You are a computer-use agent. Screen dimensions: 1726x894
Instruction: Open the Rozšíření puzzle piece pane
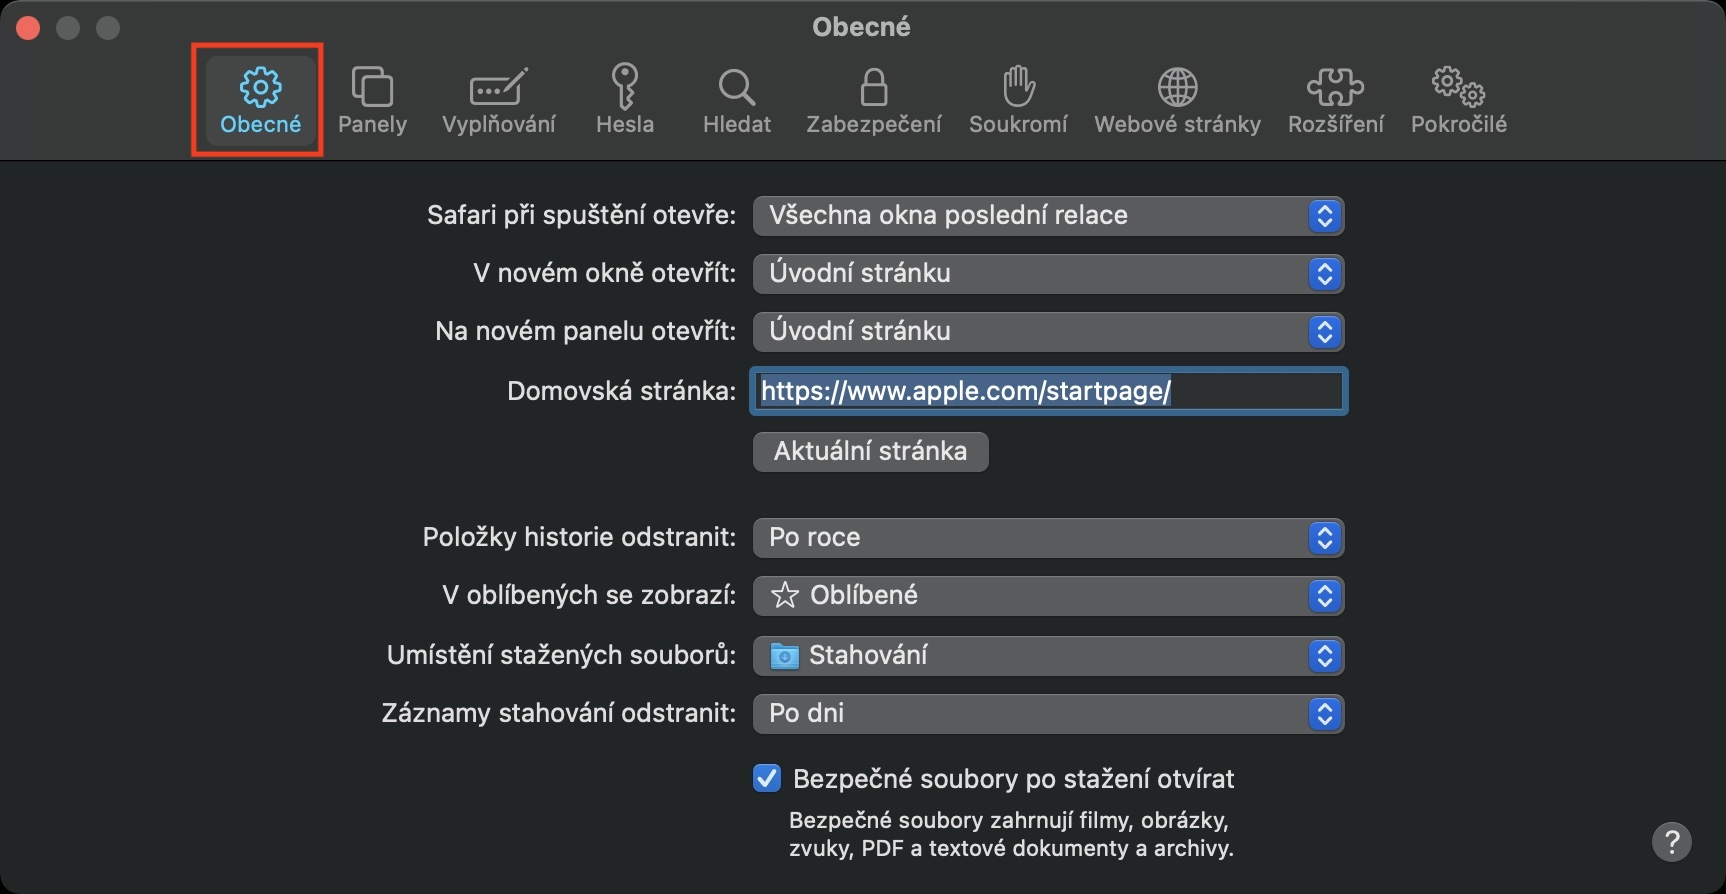[x=1335, y=100]
